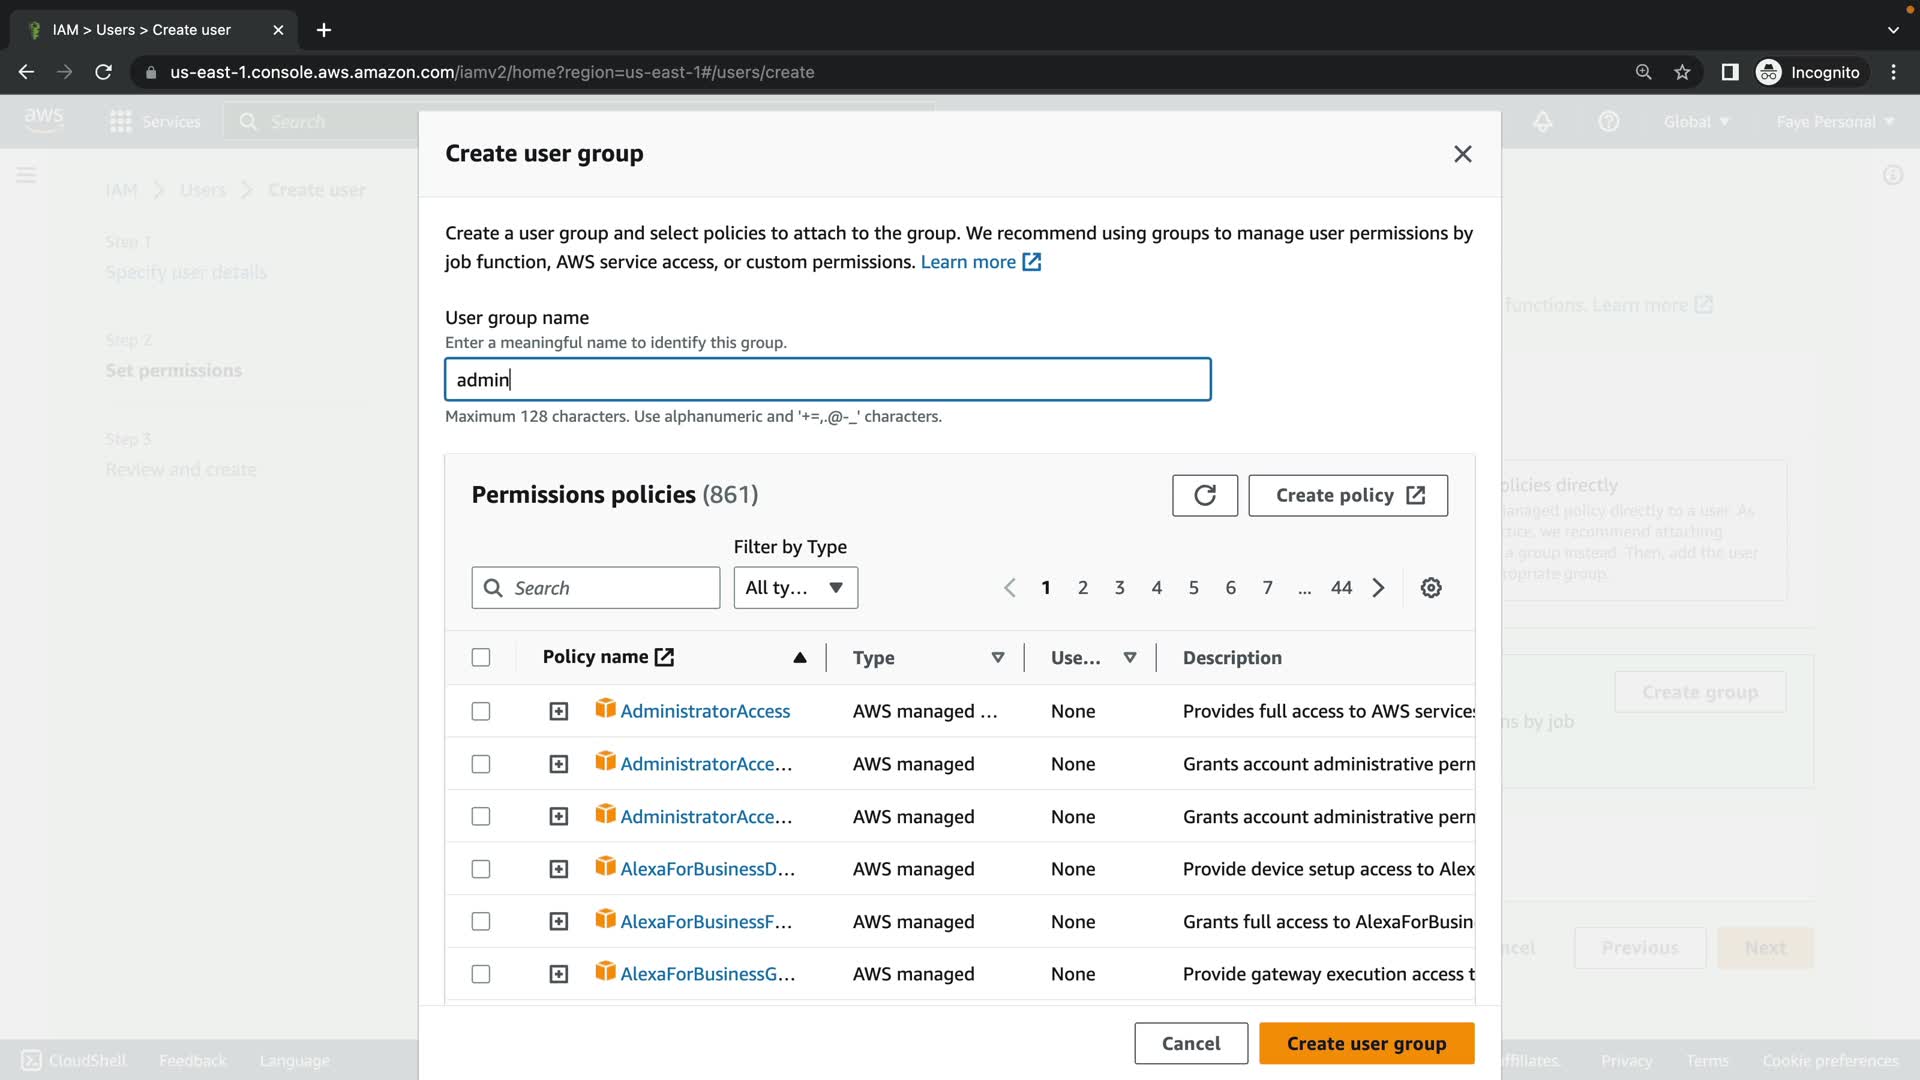
Task: Reload the page with the browser refresh icon
Action: [x=103, y=72]
